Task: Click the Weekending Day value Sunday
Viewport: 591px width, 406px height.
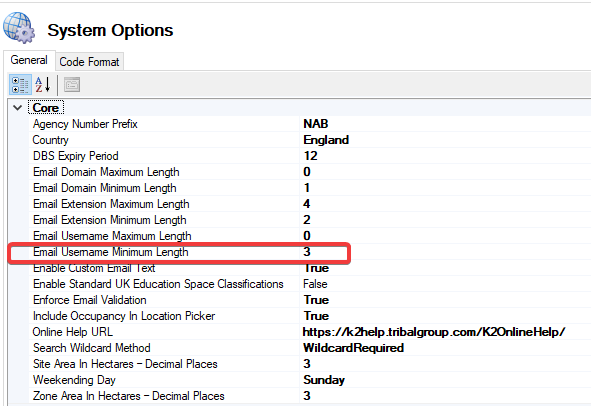Action: (324, 380)
